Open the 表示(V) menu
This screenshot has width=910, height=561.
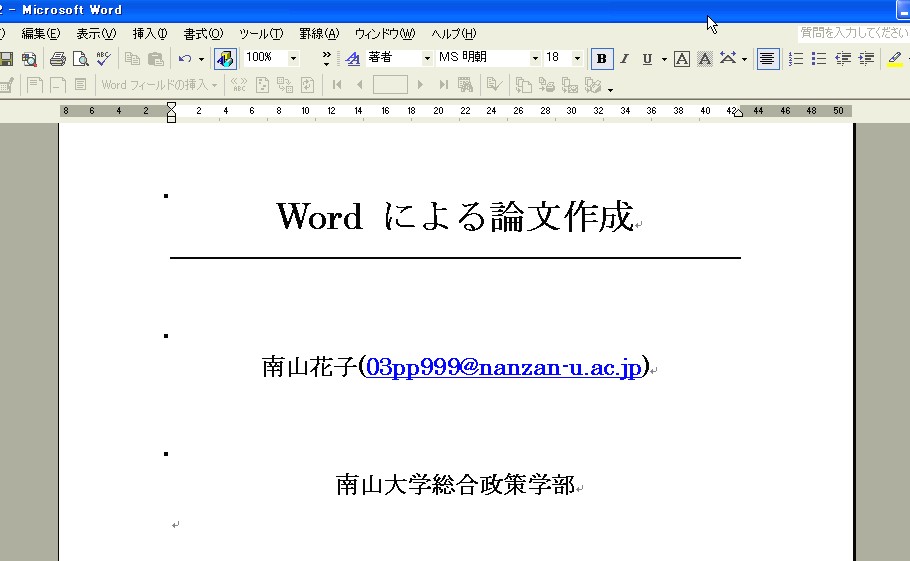[96, 34]
